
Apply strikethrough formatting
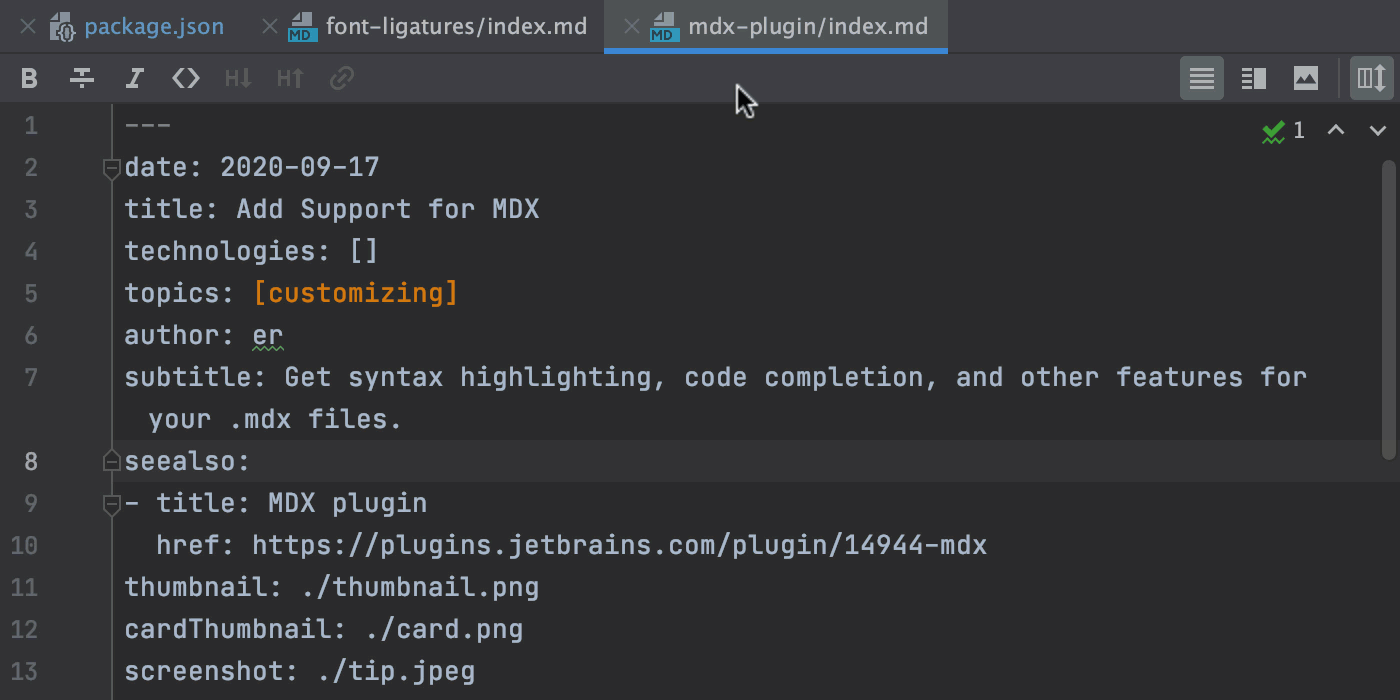(82, 78)
